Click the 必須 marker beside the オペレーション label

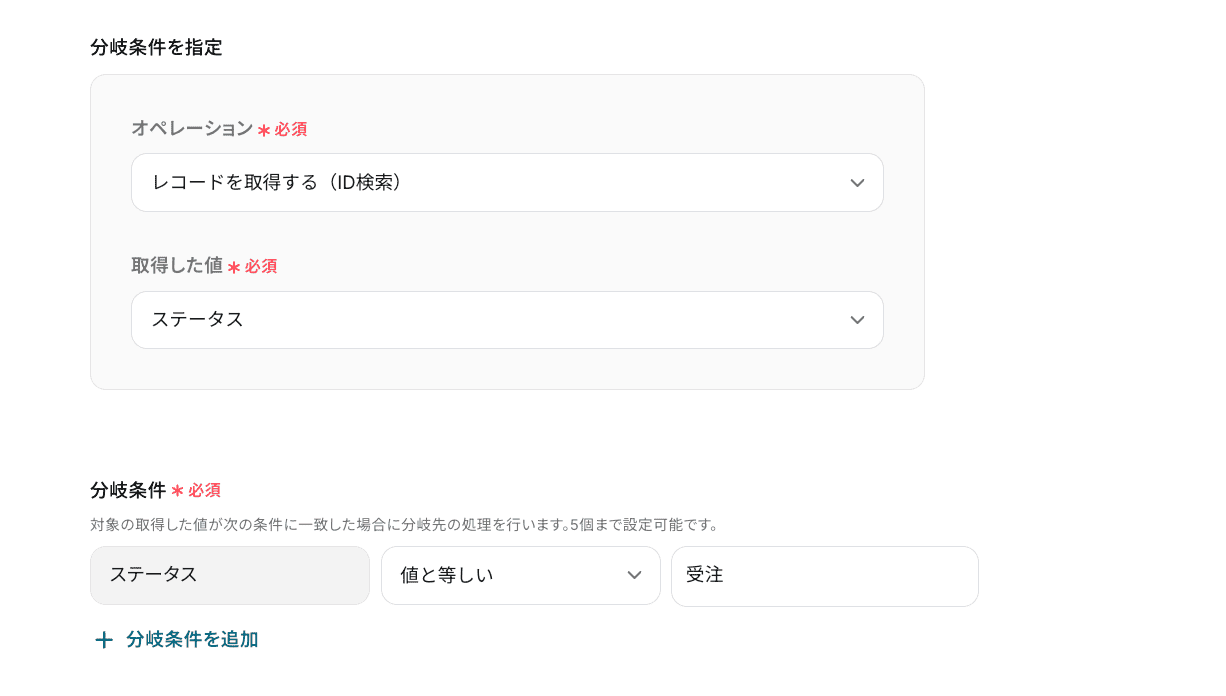[291, 130]
